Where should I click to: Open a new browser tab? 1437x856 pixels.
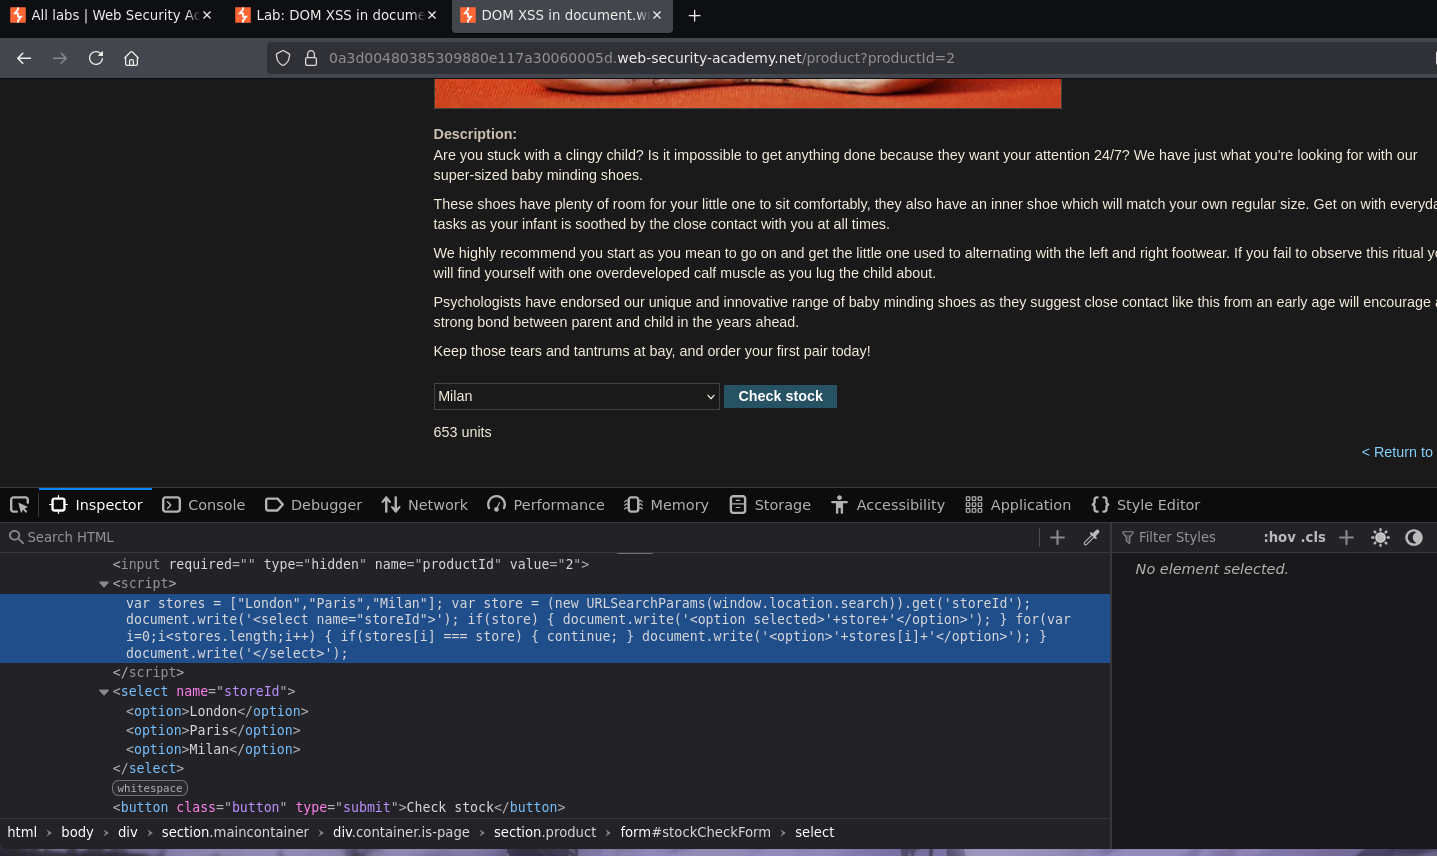pyautogui.click(x=694, y=15)
